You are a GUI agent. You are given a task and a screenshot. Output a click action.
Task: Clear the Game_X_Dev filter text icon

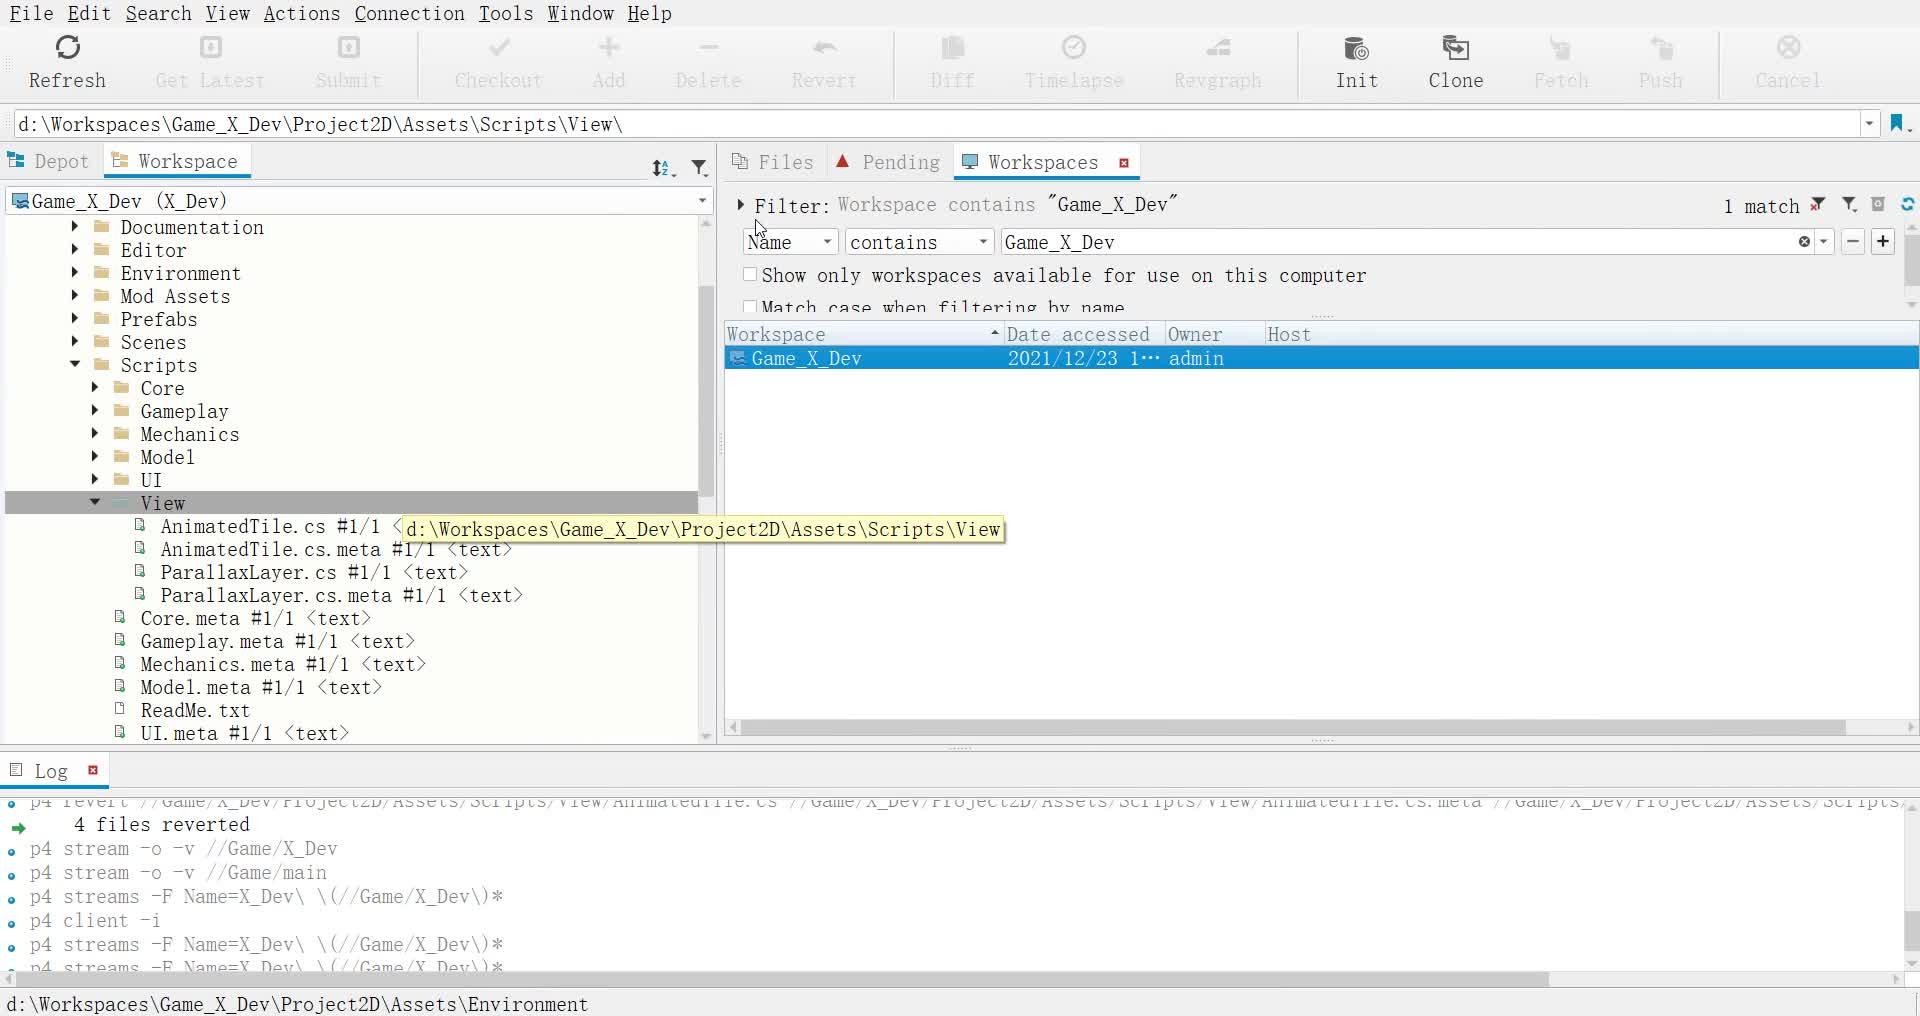click(x=1804, y=242)
